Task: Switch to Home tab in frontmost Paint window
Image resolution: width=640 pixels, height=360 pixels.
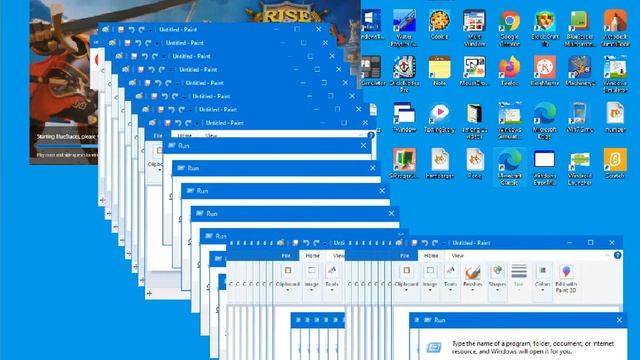Action: (431, 256)
